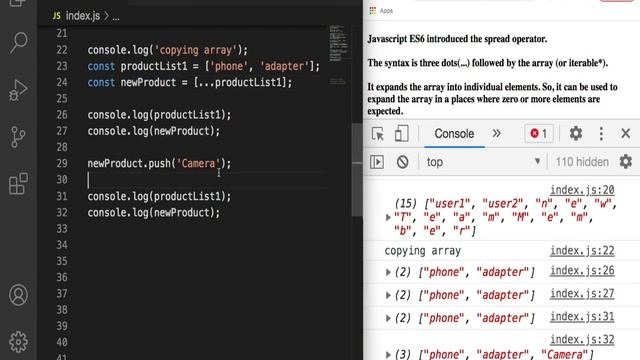Click the Apps shortcut in bookmarks bar

point(381,11)
